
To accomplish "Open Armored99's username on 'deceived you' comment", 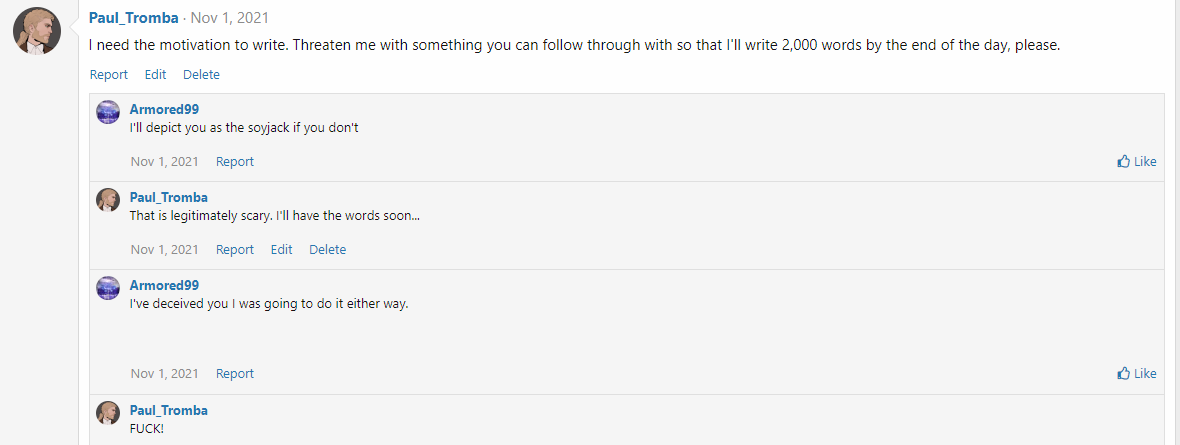I will tap(164, 285).
